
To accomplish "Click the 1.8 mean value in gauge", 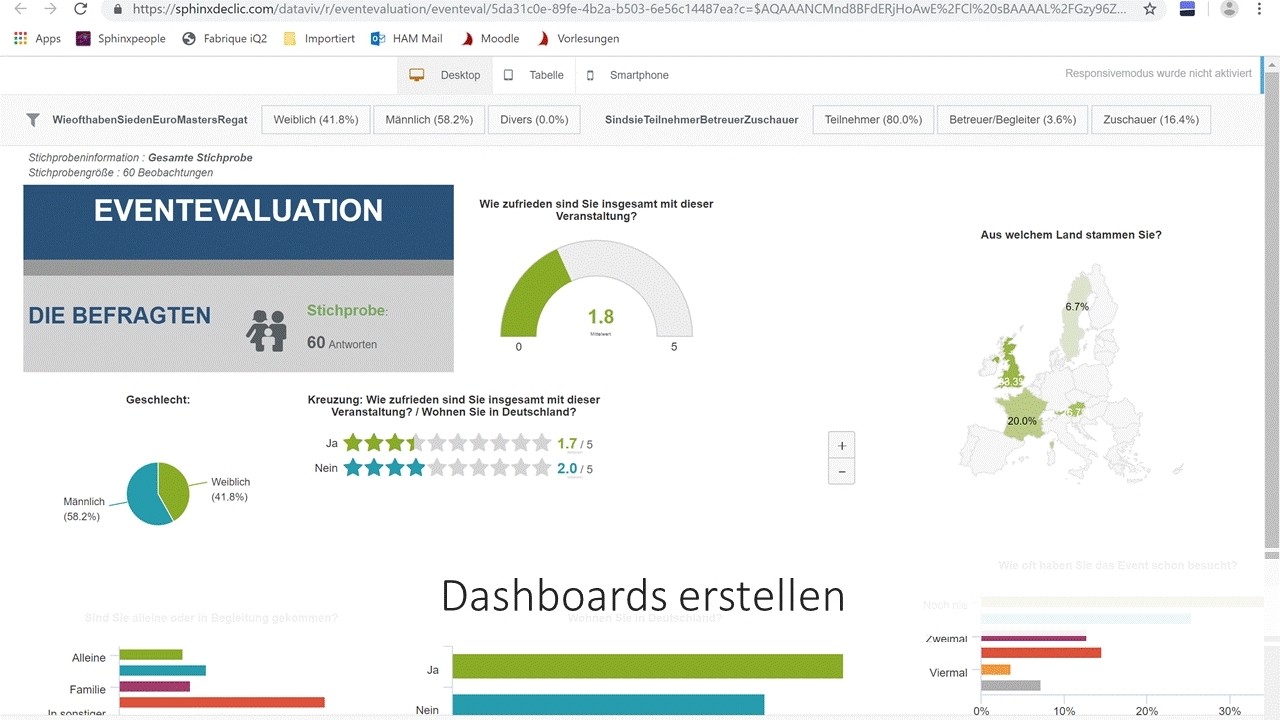I will tap(601, 317).
